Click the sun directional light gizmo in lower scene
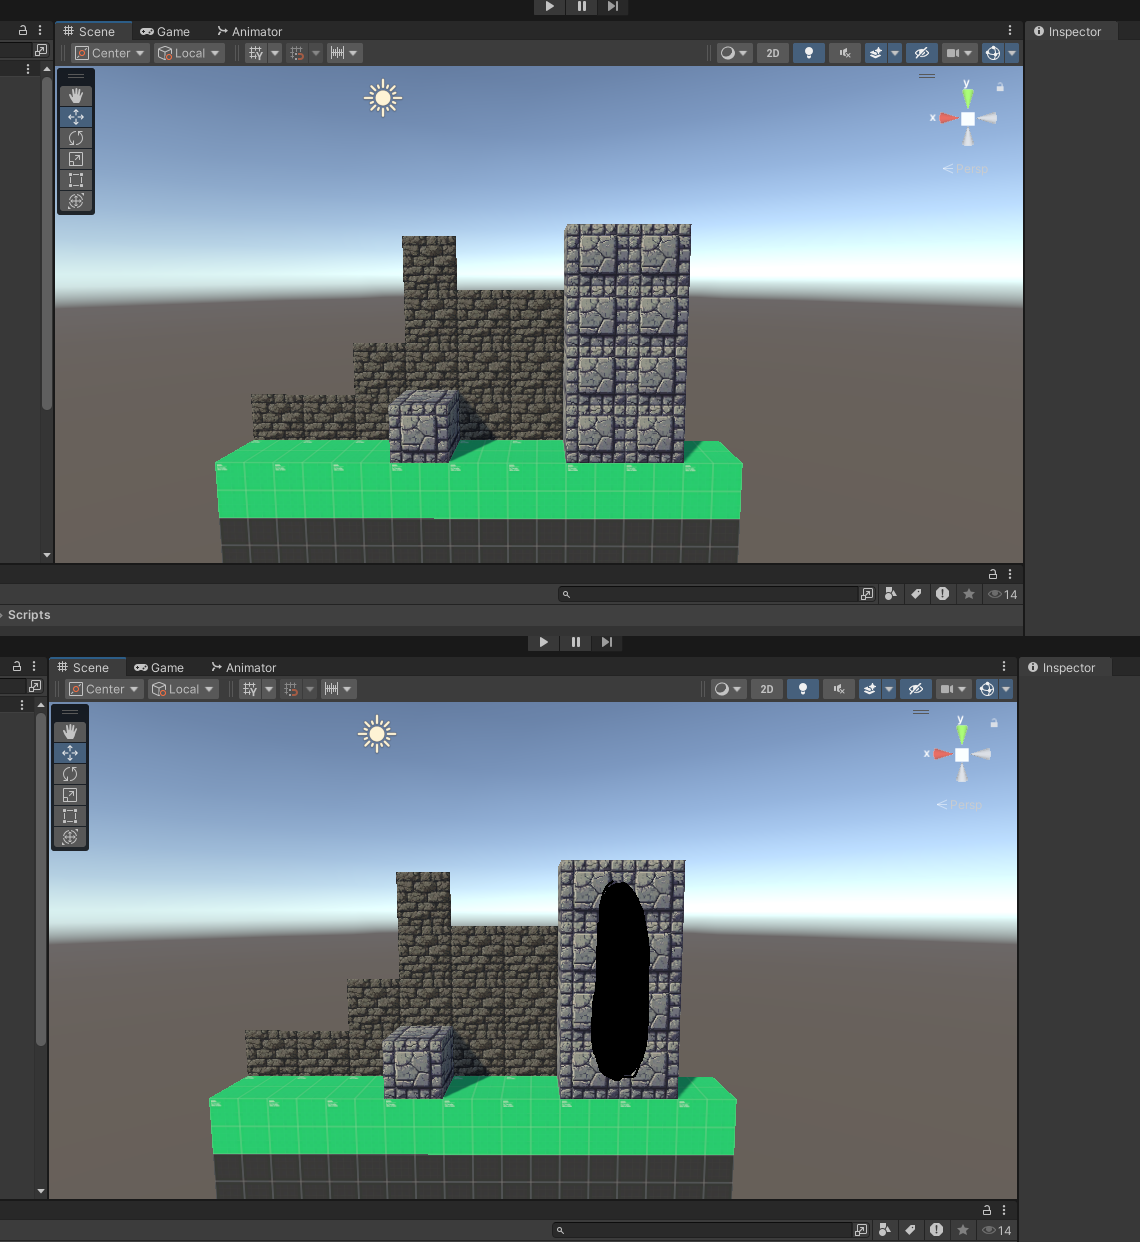 tap(376, 734)
